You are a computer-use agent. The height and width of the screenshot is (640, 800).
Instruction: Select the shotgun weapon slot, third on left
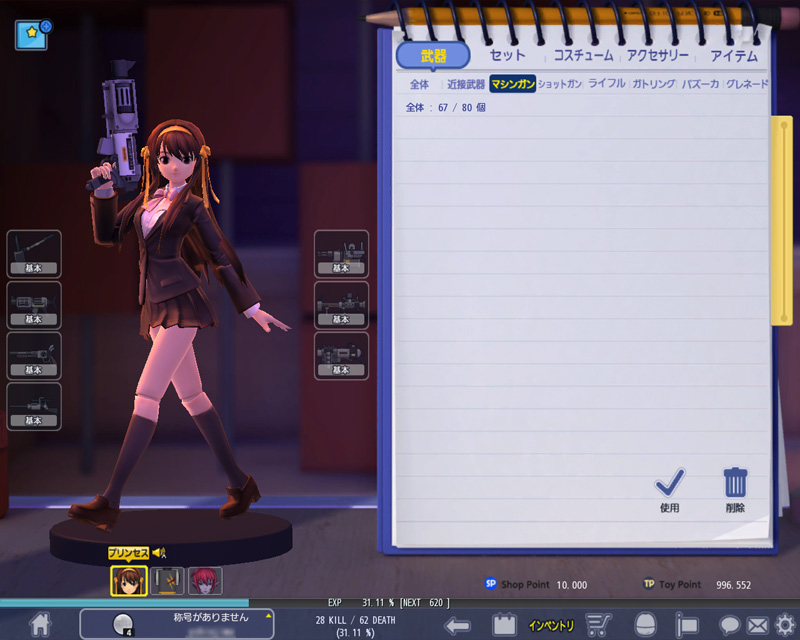coord(34,356)
